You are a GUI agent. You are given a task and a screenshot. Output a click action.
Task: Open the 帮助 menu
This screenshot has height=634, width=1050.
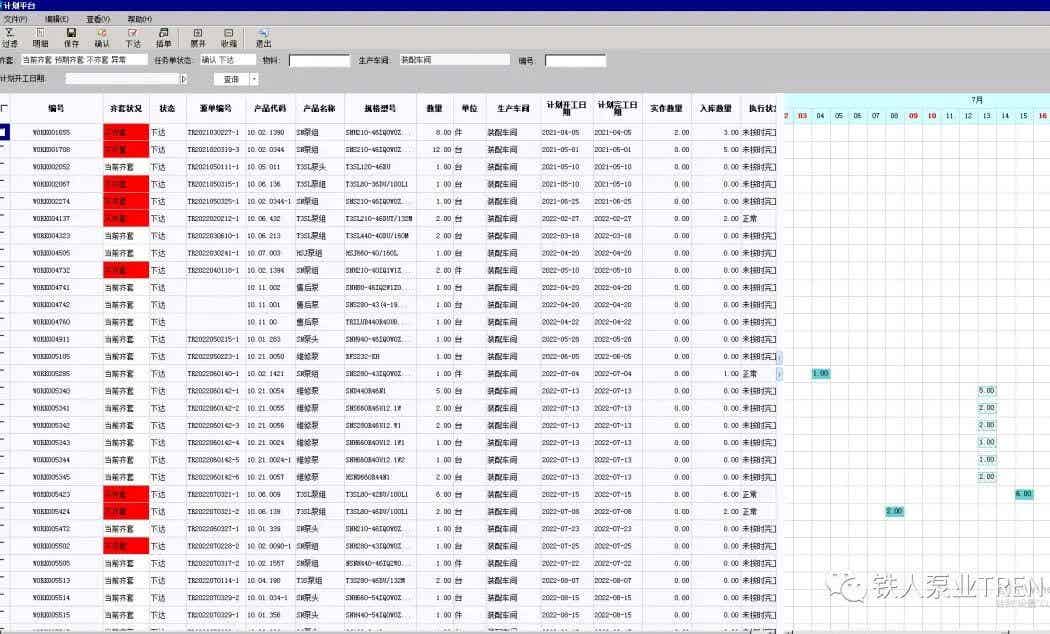(140, 19)
